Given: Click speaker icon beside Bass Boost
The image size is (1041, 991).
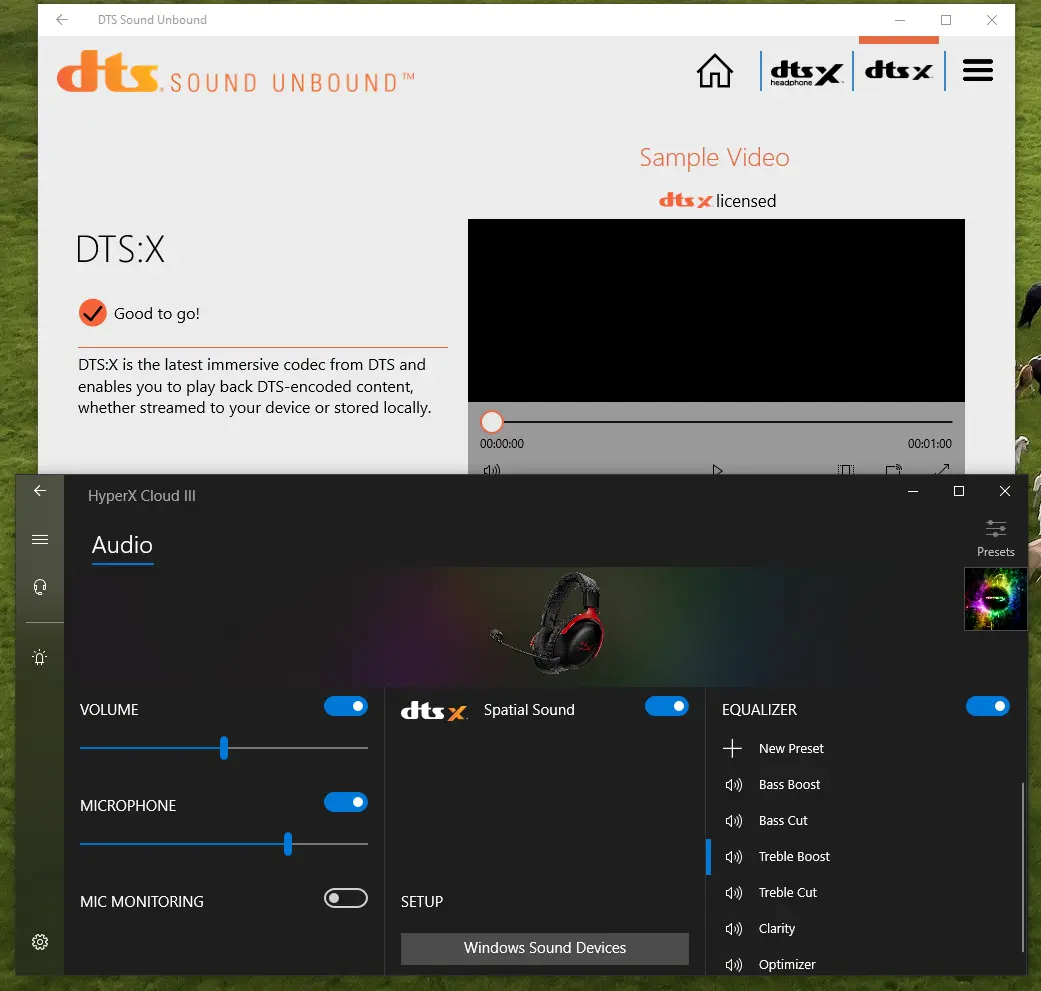Looking at the screenshot, I should point(733,785).
